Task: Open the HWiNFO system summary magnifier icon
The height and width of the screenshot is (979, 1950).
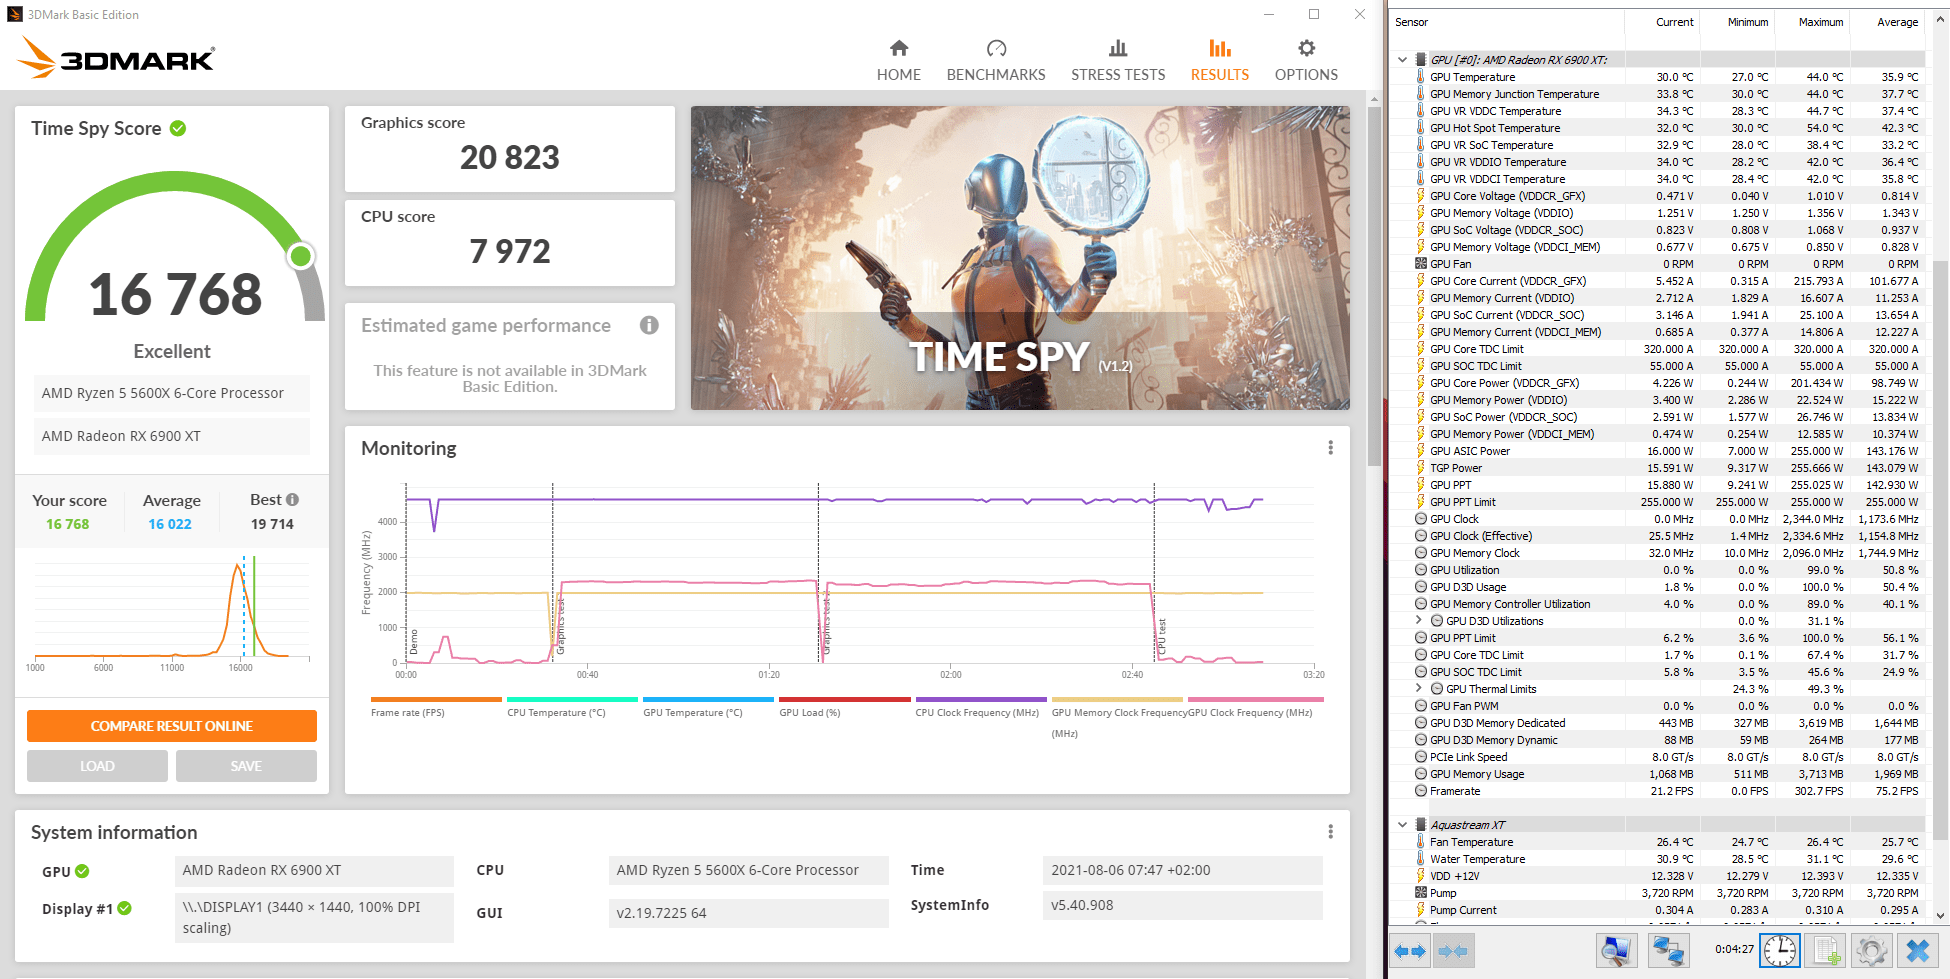Action: [x=1616, y=951]
